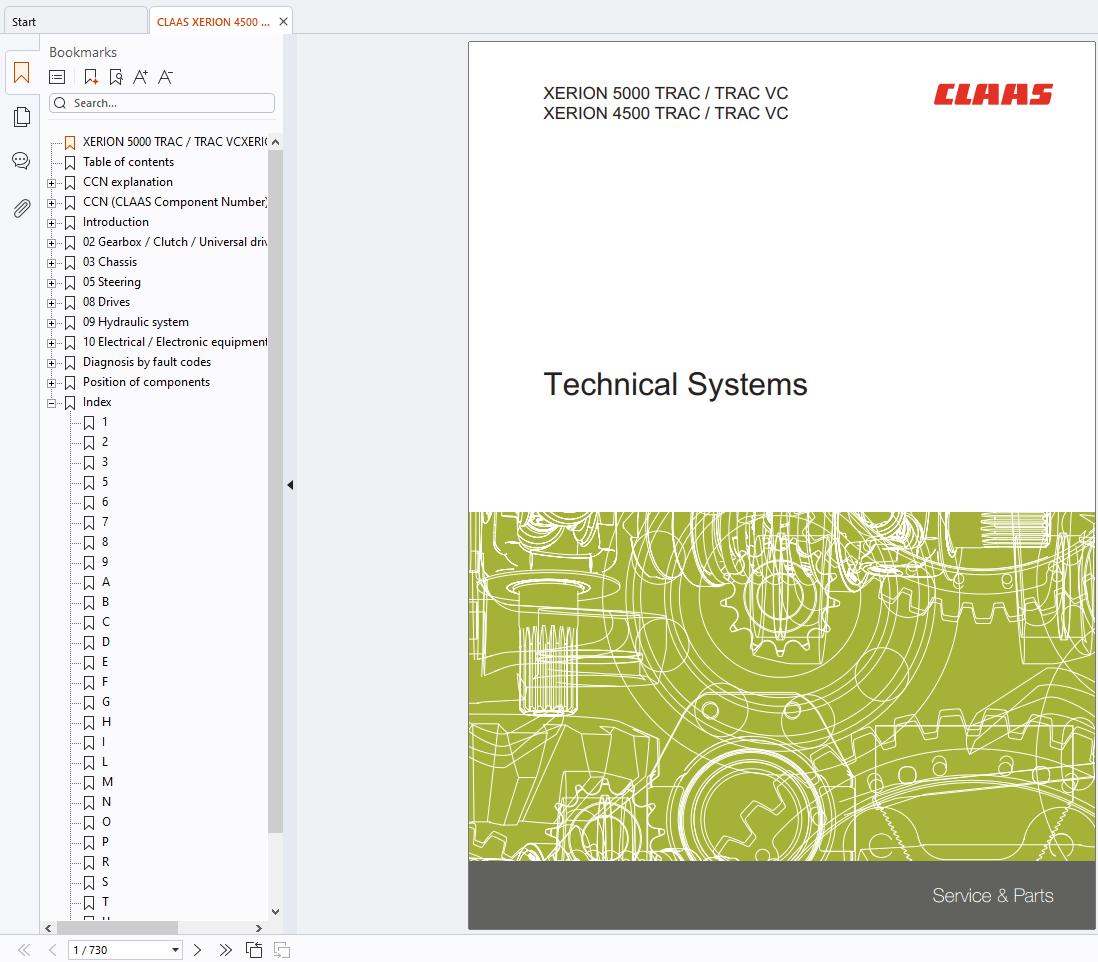Image resolution: width=1098 pixels, height=962 pixels.
Task: Switch to the Start tab
Action: point(24,21)
